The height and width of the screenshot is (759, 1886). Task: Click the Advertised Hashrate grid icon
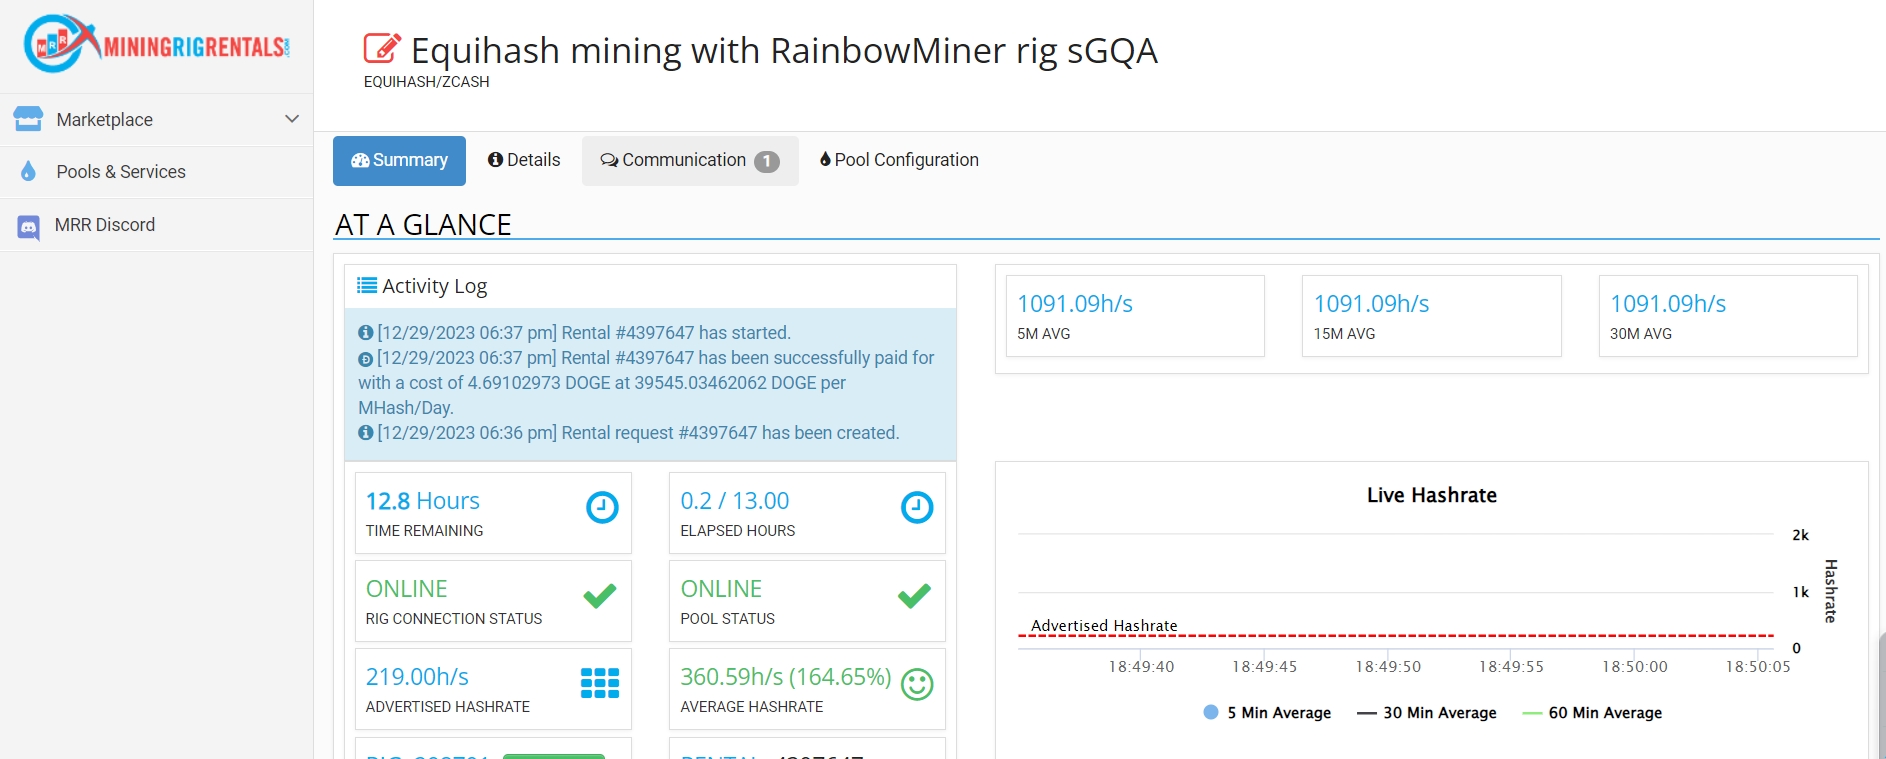click(x=600, y=683)
